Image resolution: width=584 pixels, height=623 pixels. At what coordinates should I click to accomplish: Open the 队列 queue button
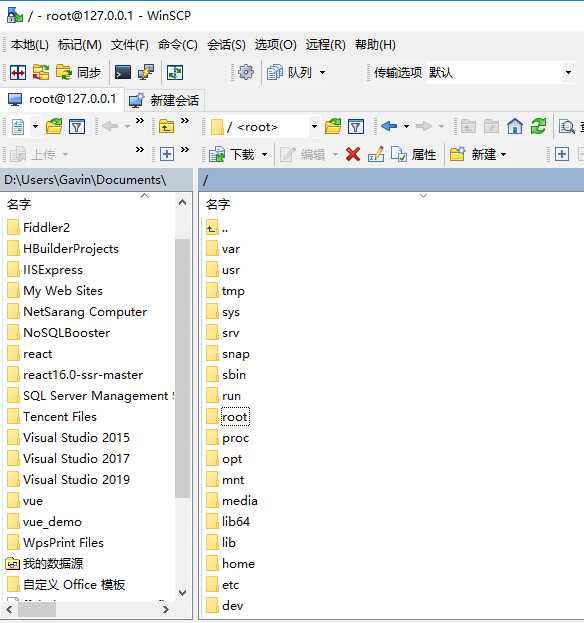(289, 73)
